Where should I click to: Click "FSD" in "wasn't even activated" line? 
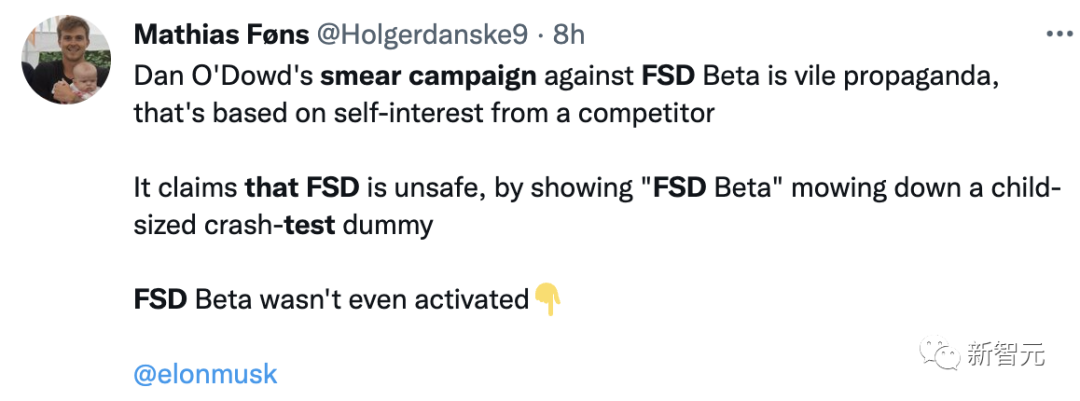[x=160, y=299]
